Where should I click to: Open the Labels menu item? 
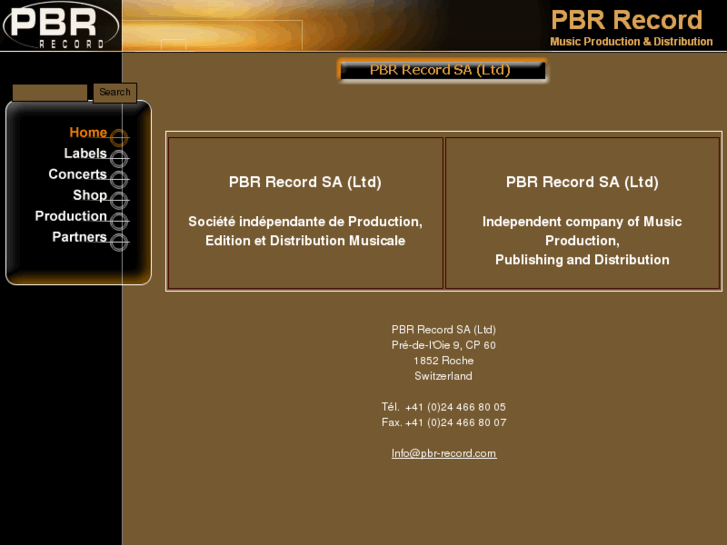pos(85,154)
